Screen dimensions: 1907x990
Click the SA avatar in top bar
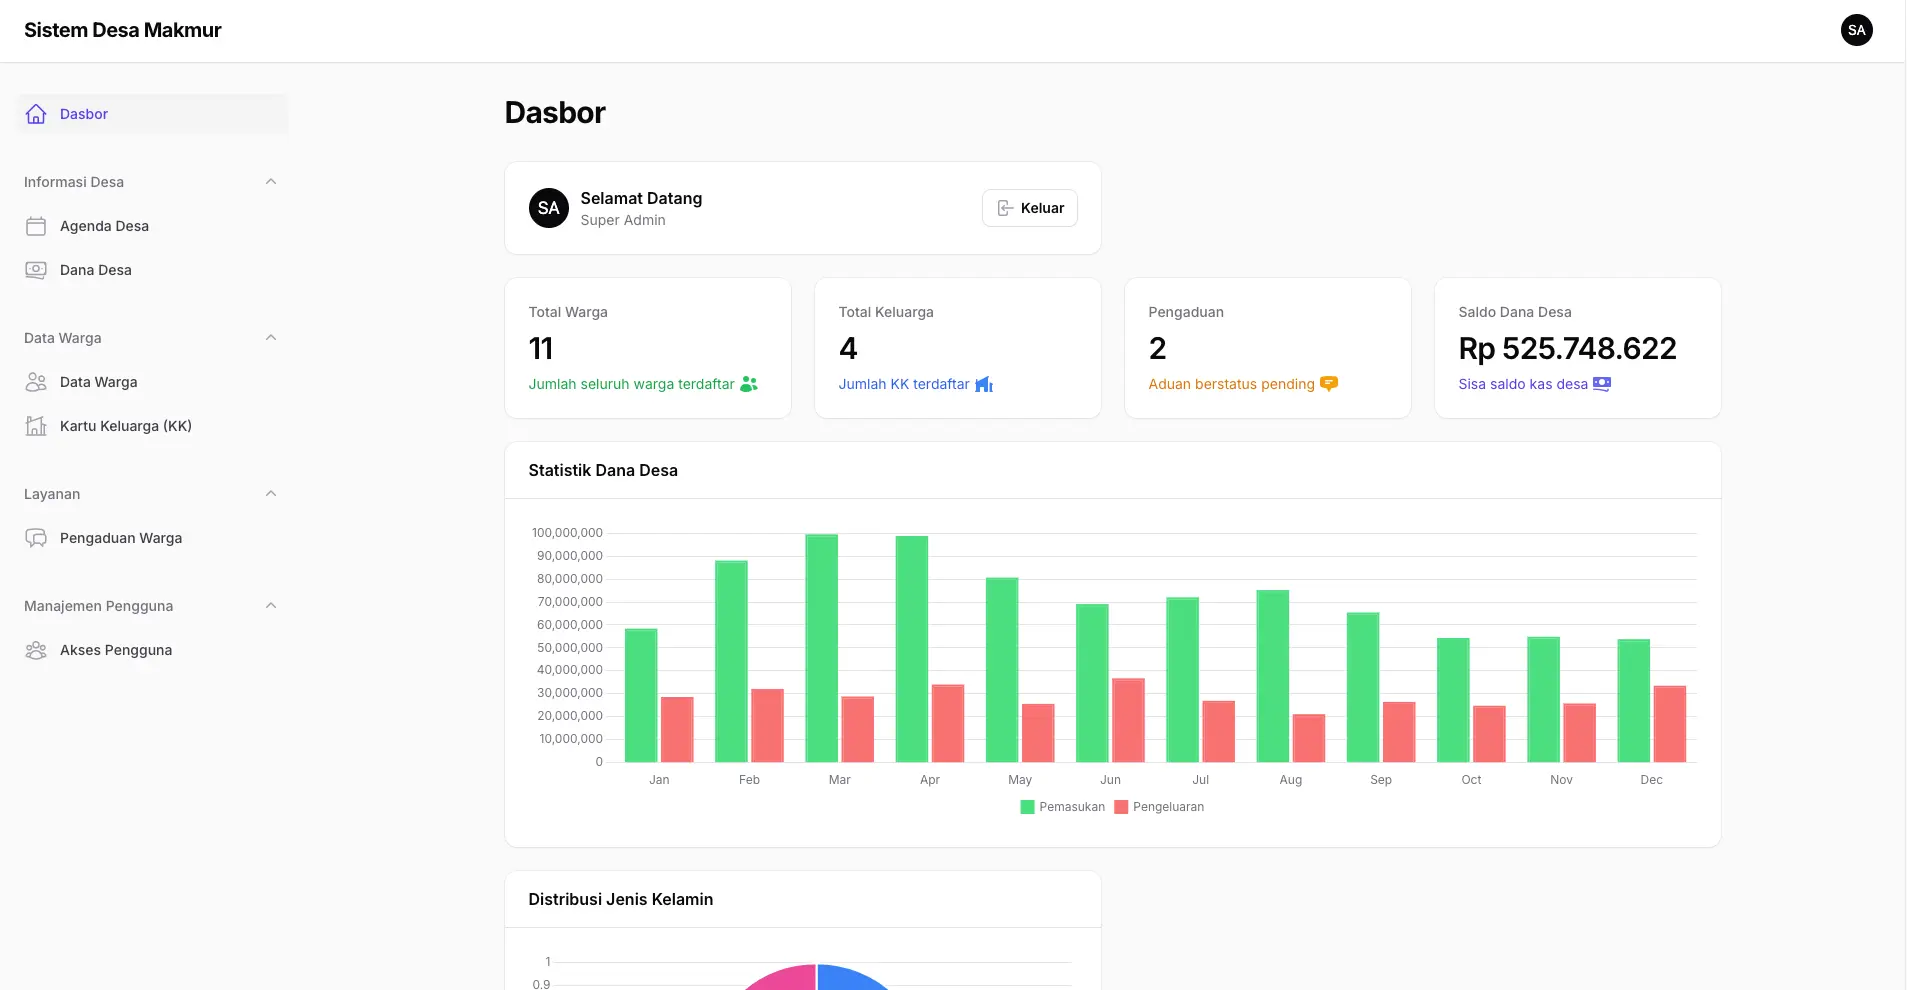1856,30
